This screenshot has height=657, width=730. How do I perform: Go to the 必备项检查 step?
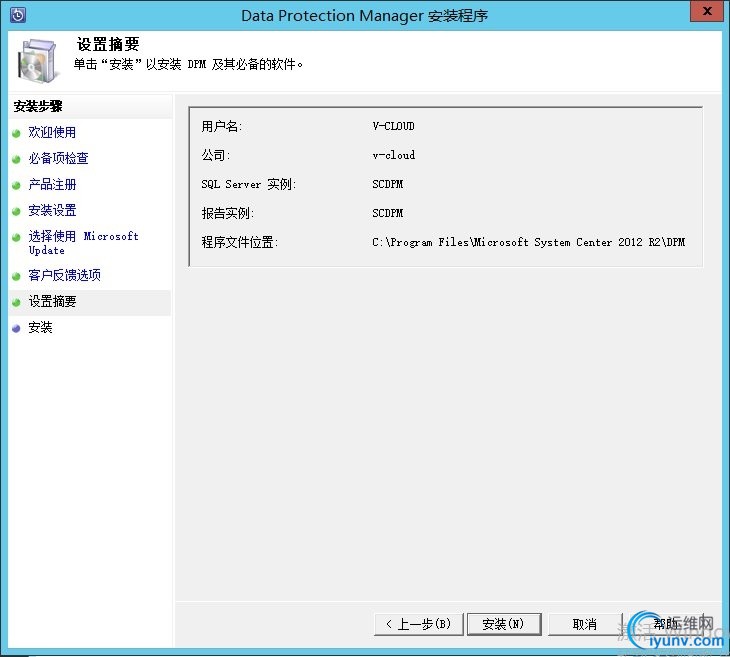pos(58,158)
